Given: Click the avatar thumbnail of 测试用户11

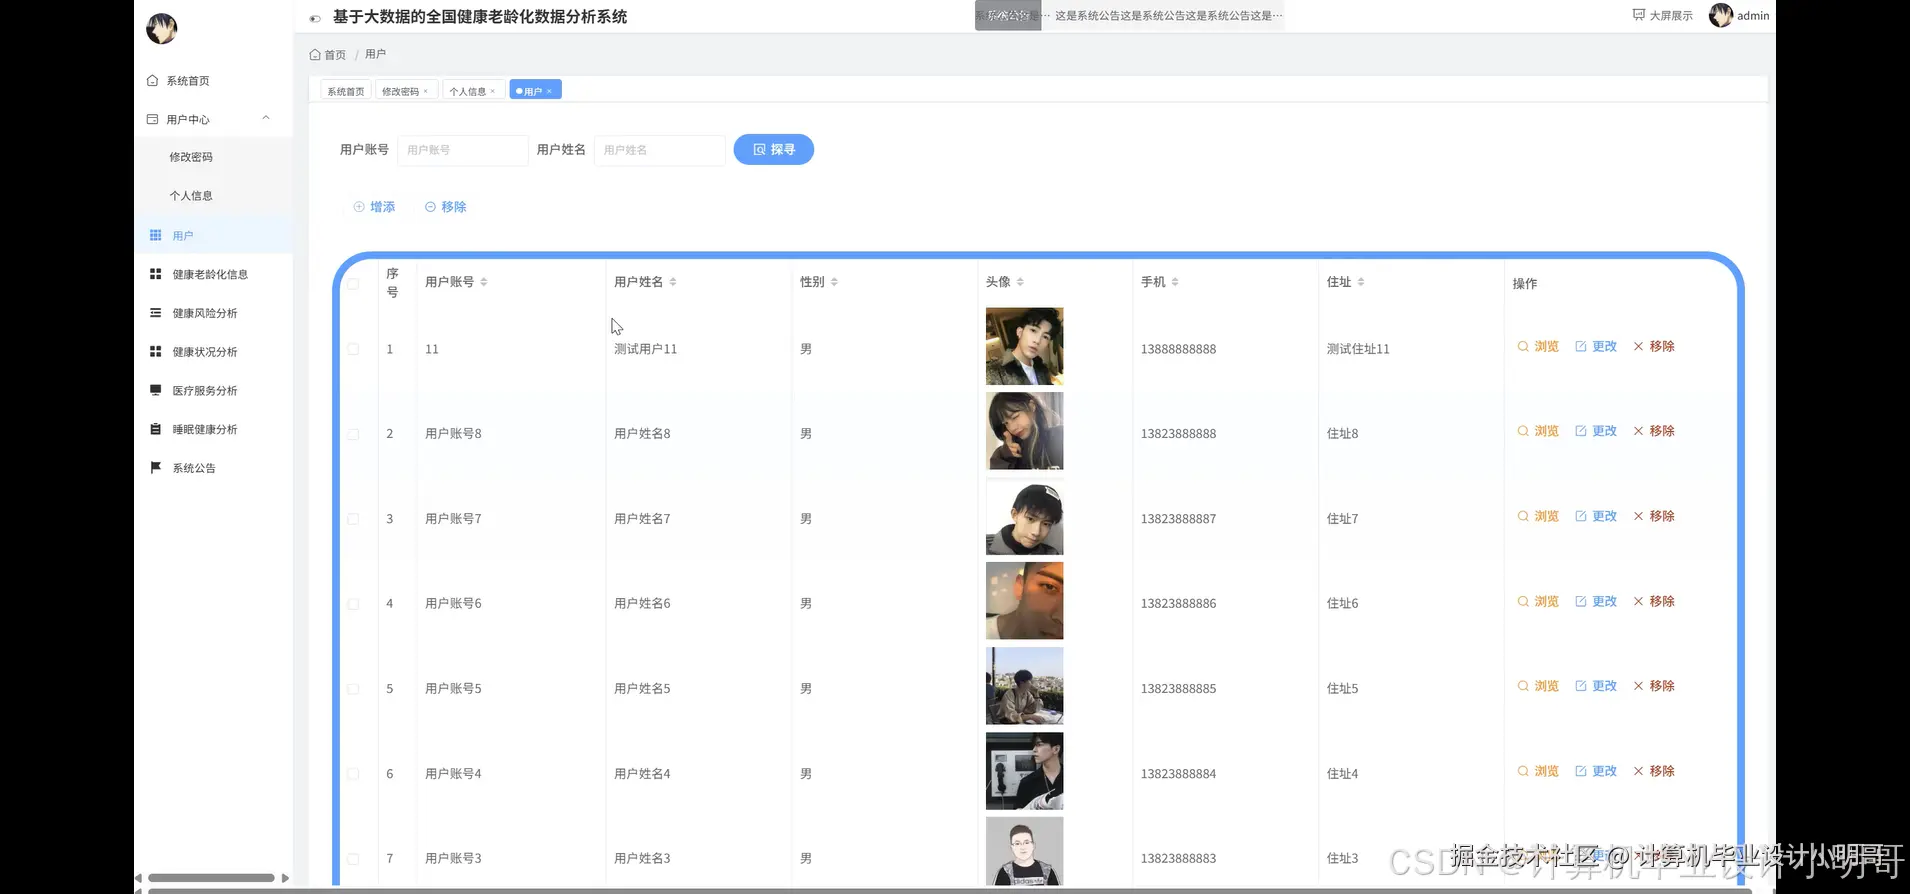Looking at the screenshot, I should pyautogui.click(x=1024, y=346).
